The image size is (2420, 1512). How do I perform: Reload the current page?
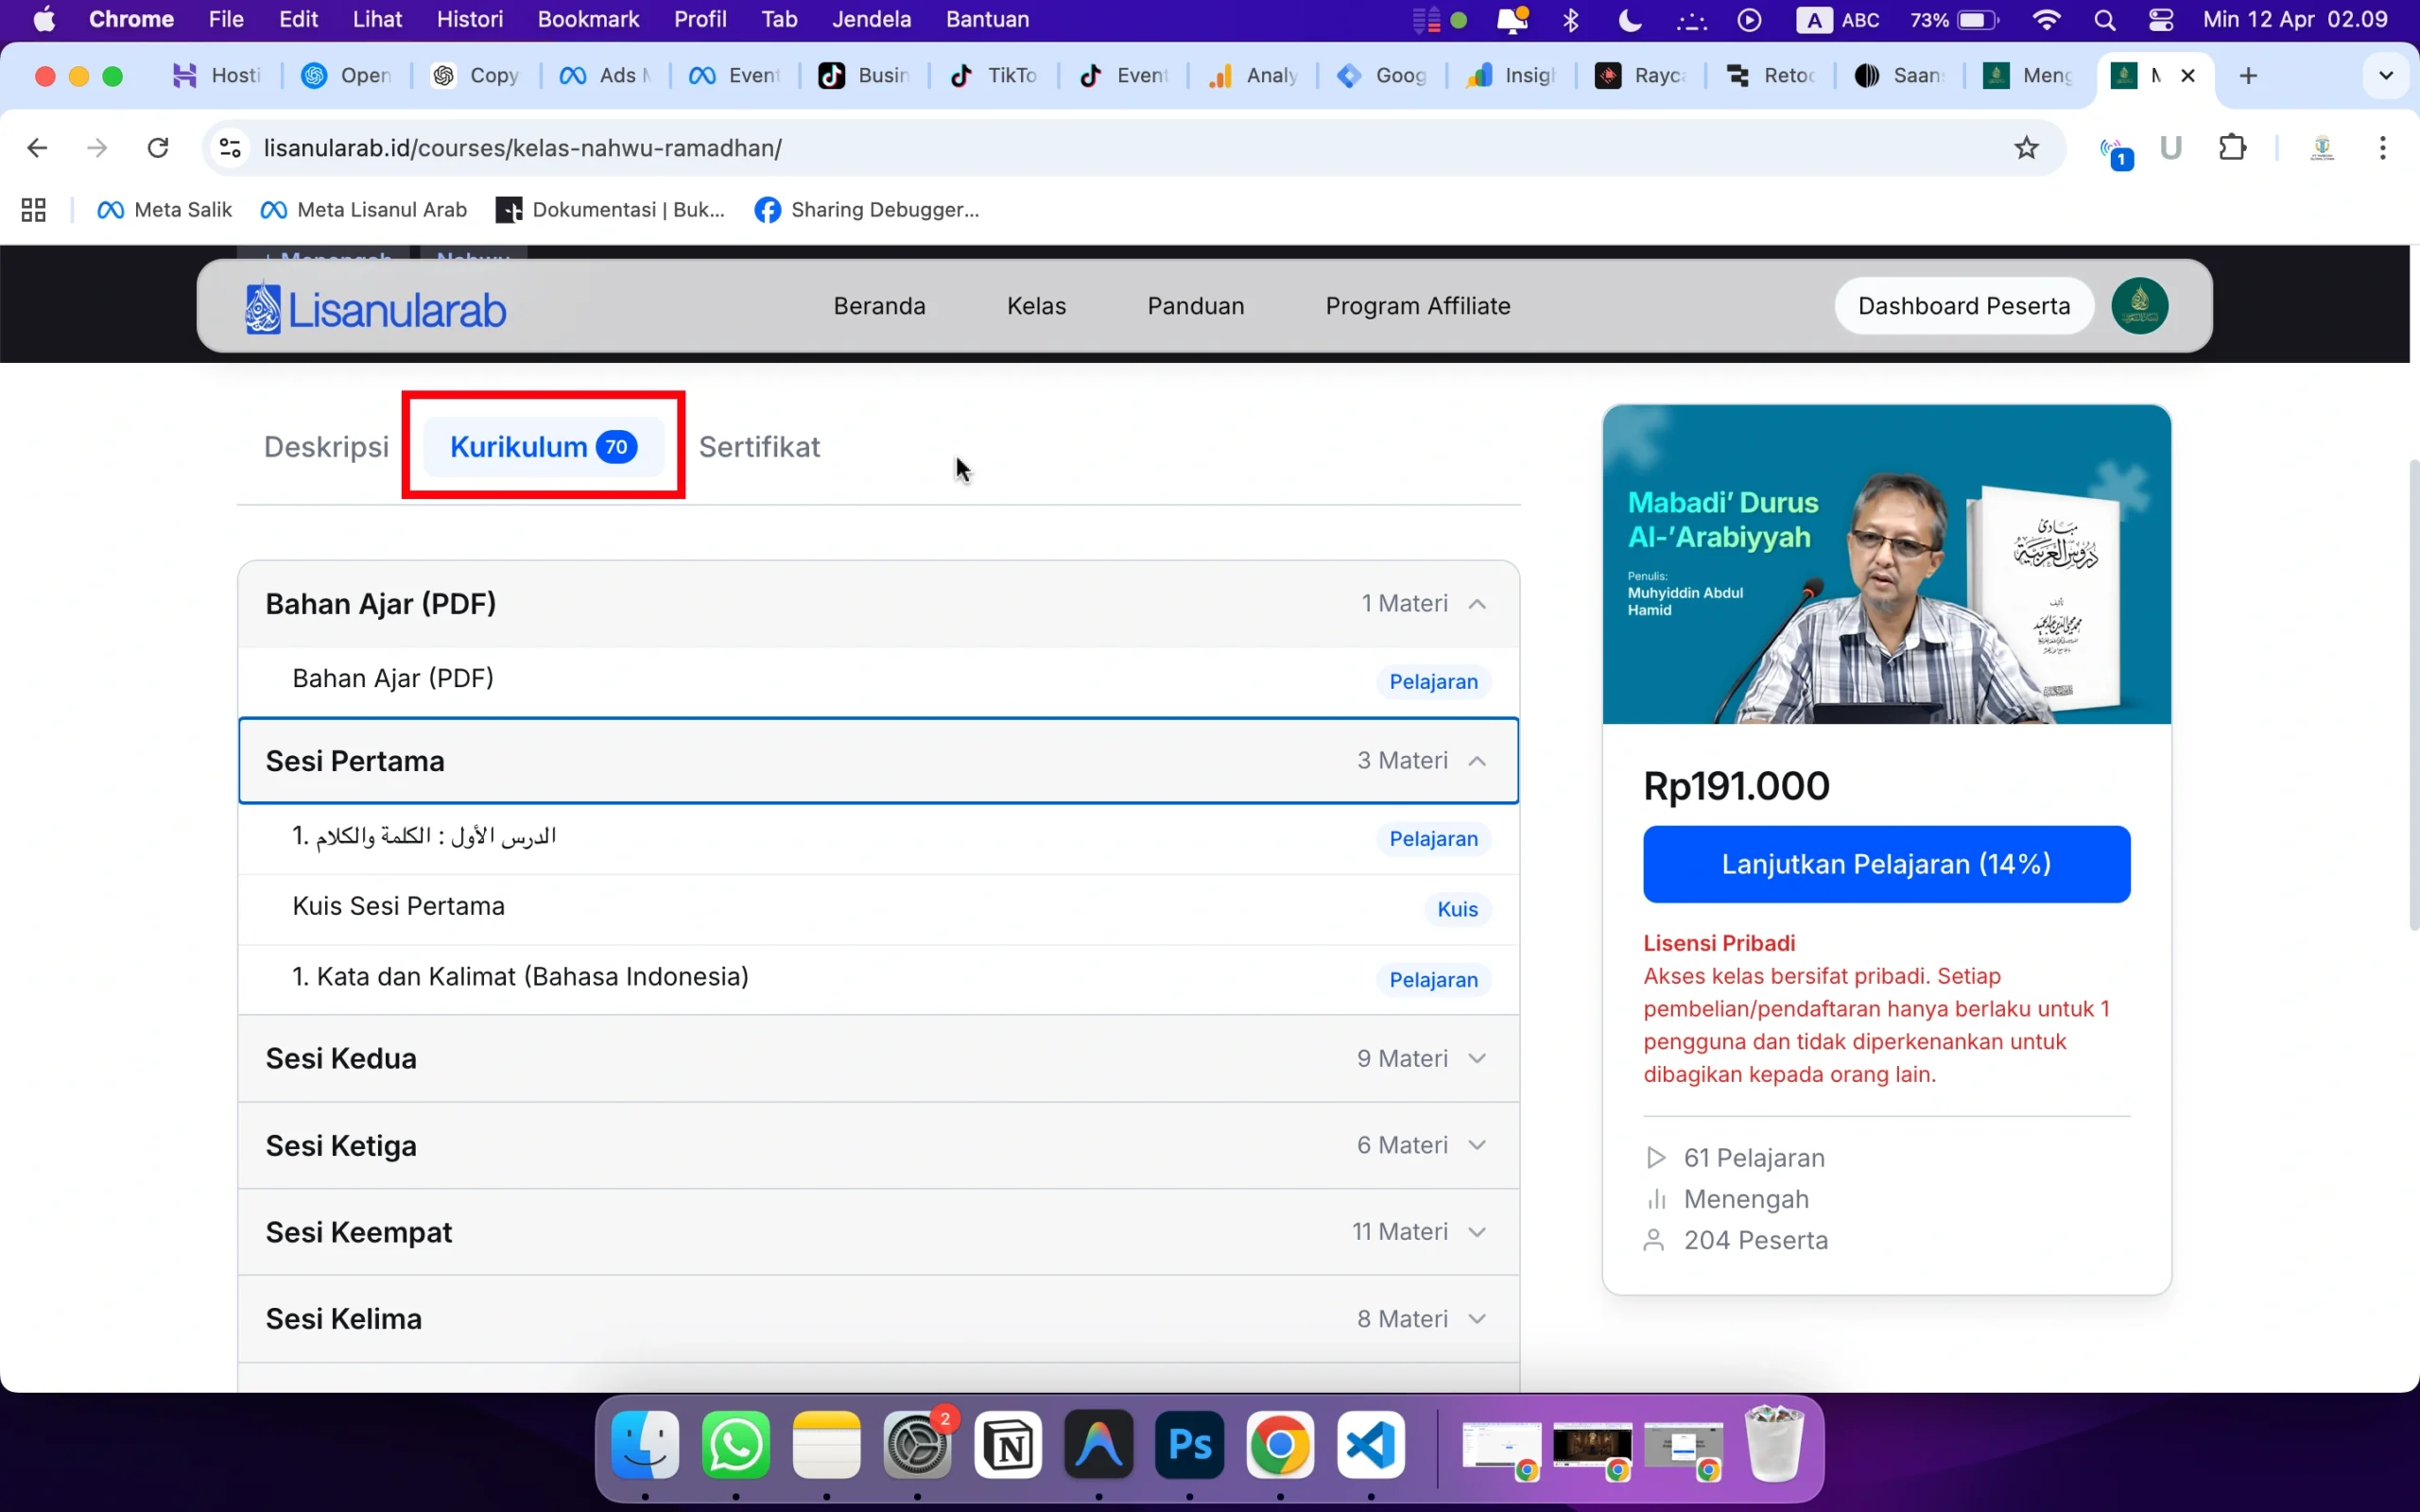[x=158, y=148]
